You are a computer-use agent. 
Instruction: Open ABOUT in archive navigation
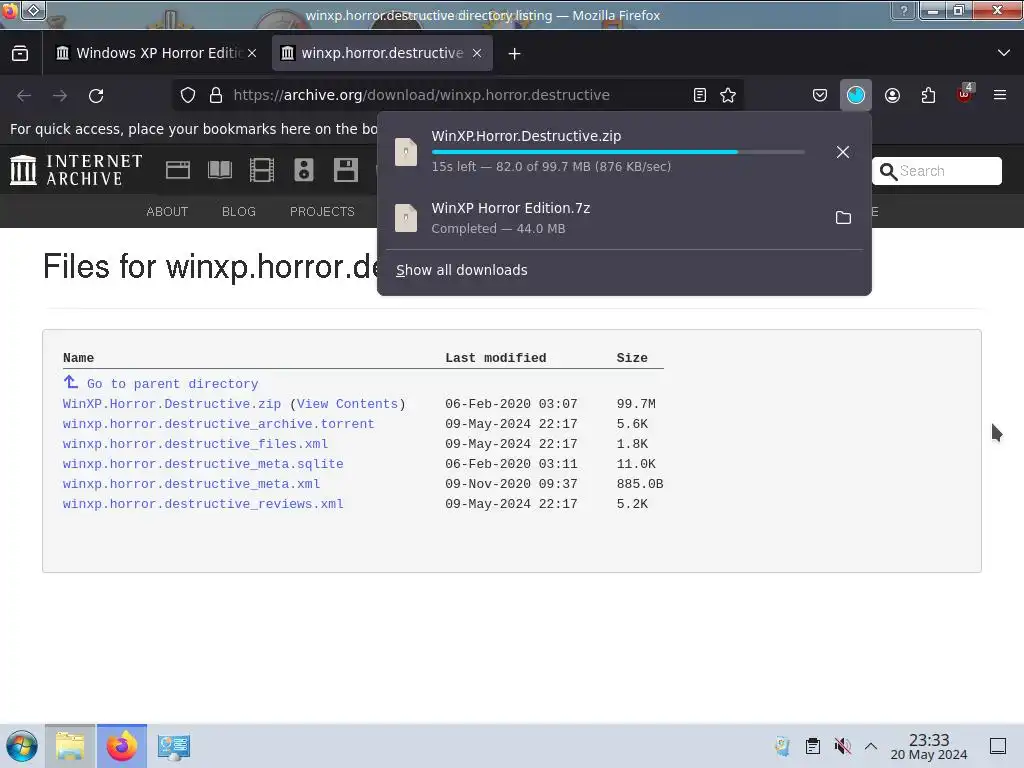click(x=167, y=212)
